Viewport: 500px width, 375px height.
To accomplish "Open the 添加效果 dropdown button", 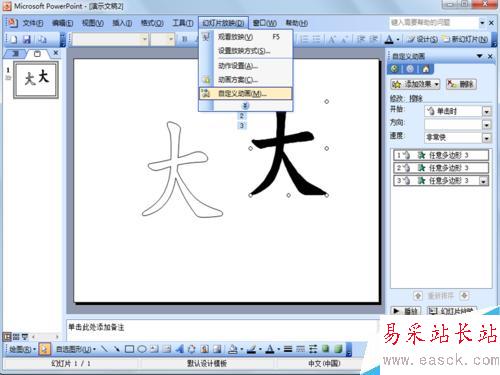I will [x=415, y=84].
